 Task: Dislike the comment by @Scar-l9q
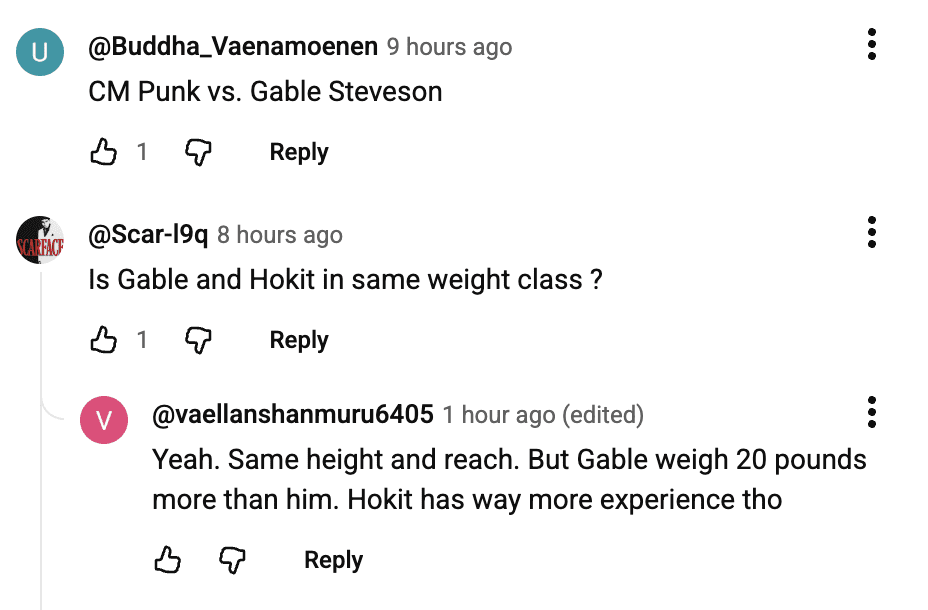[x=199, y=340]
